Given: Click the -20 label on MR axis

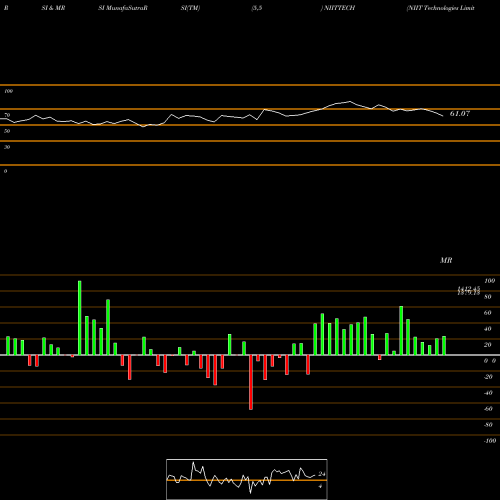Looking at the screenshot, I should 488,377.
